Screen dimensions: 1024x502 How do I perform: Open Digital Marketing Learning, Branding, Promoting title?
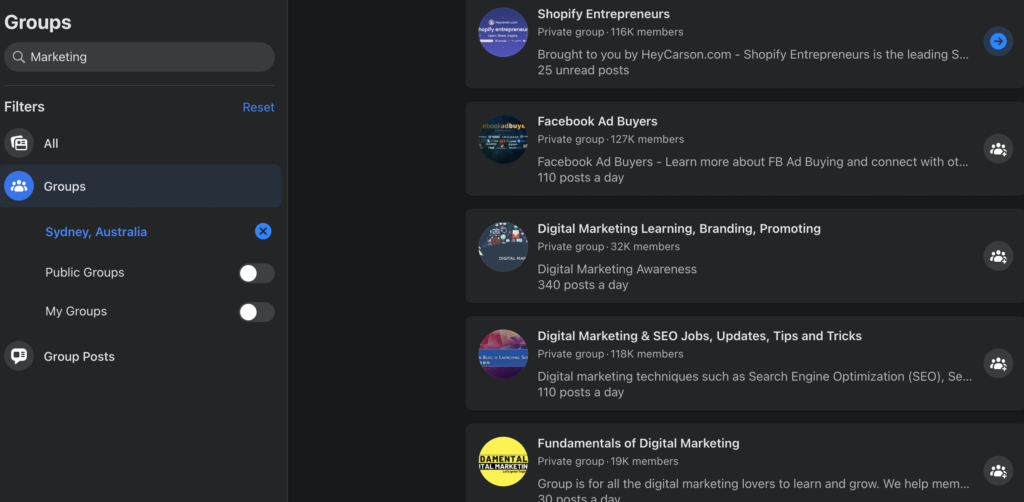[679, 228]
